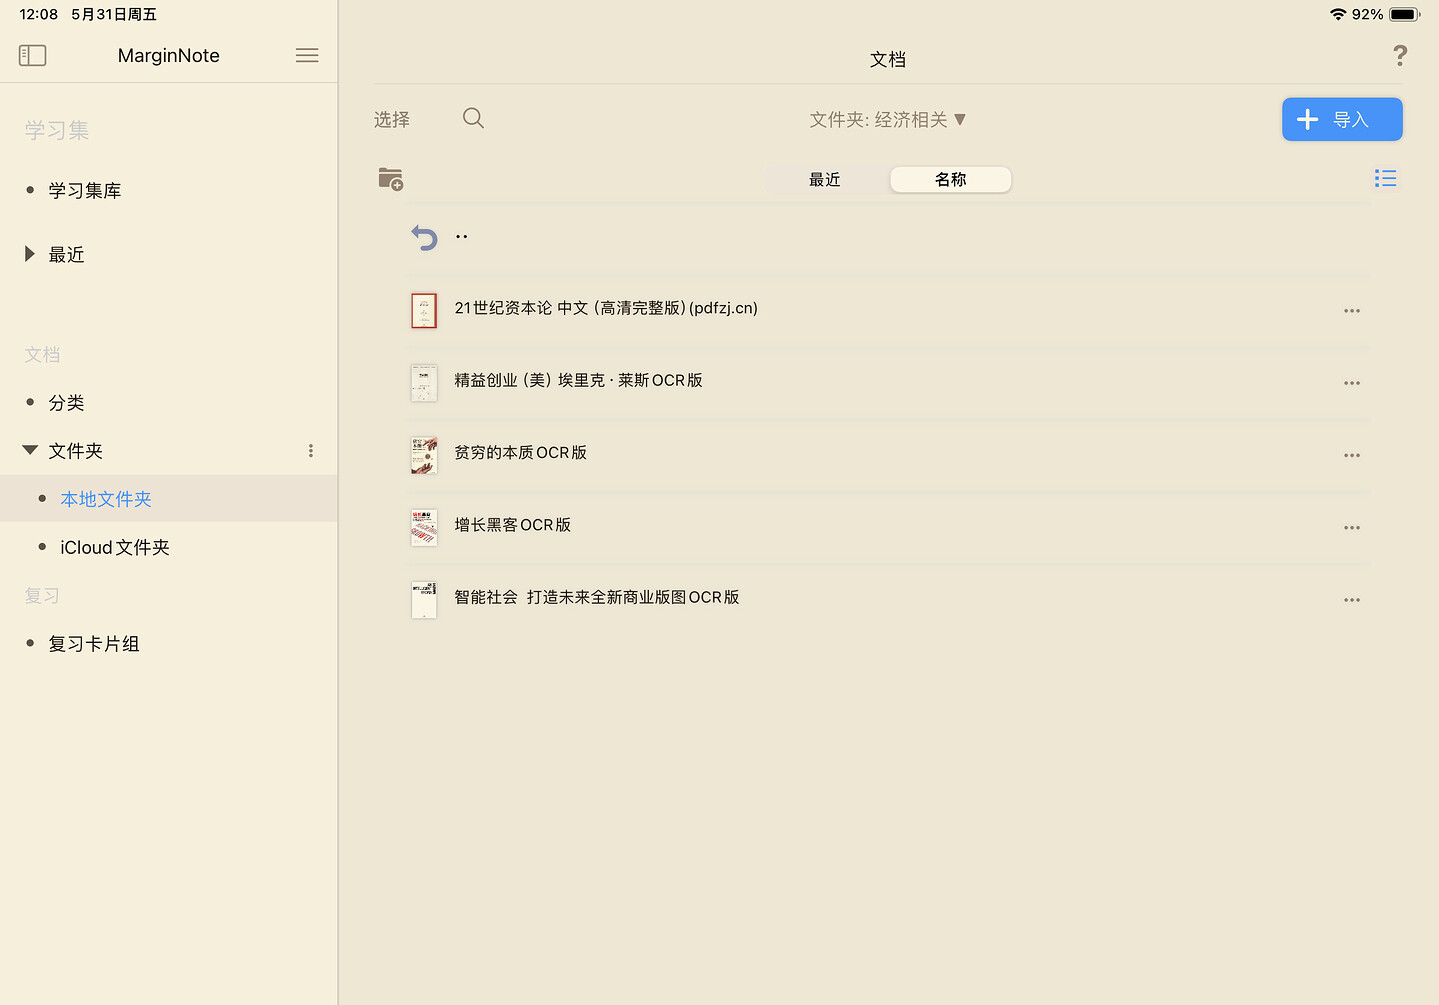Image resolution: width=1439 pixels, height=1005 pixels.
Task: Collapse the 文件夹 tree section
Action: [x=30, y=450]
